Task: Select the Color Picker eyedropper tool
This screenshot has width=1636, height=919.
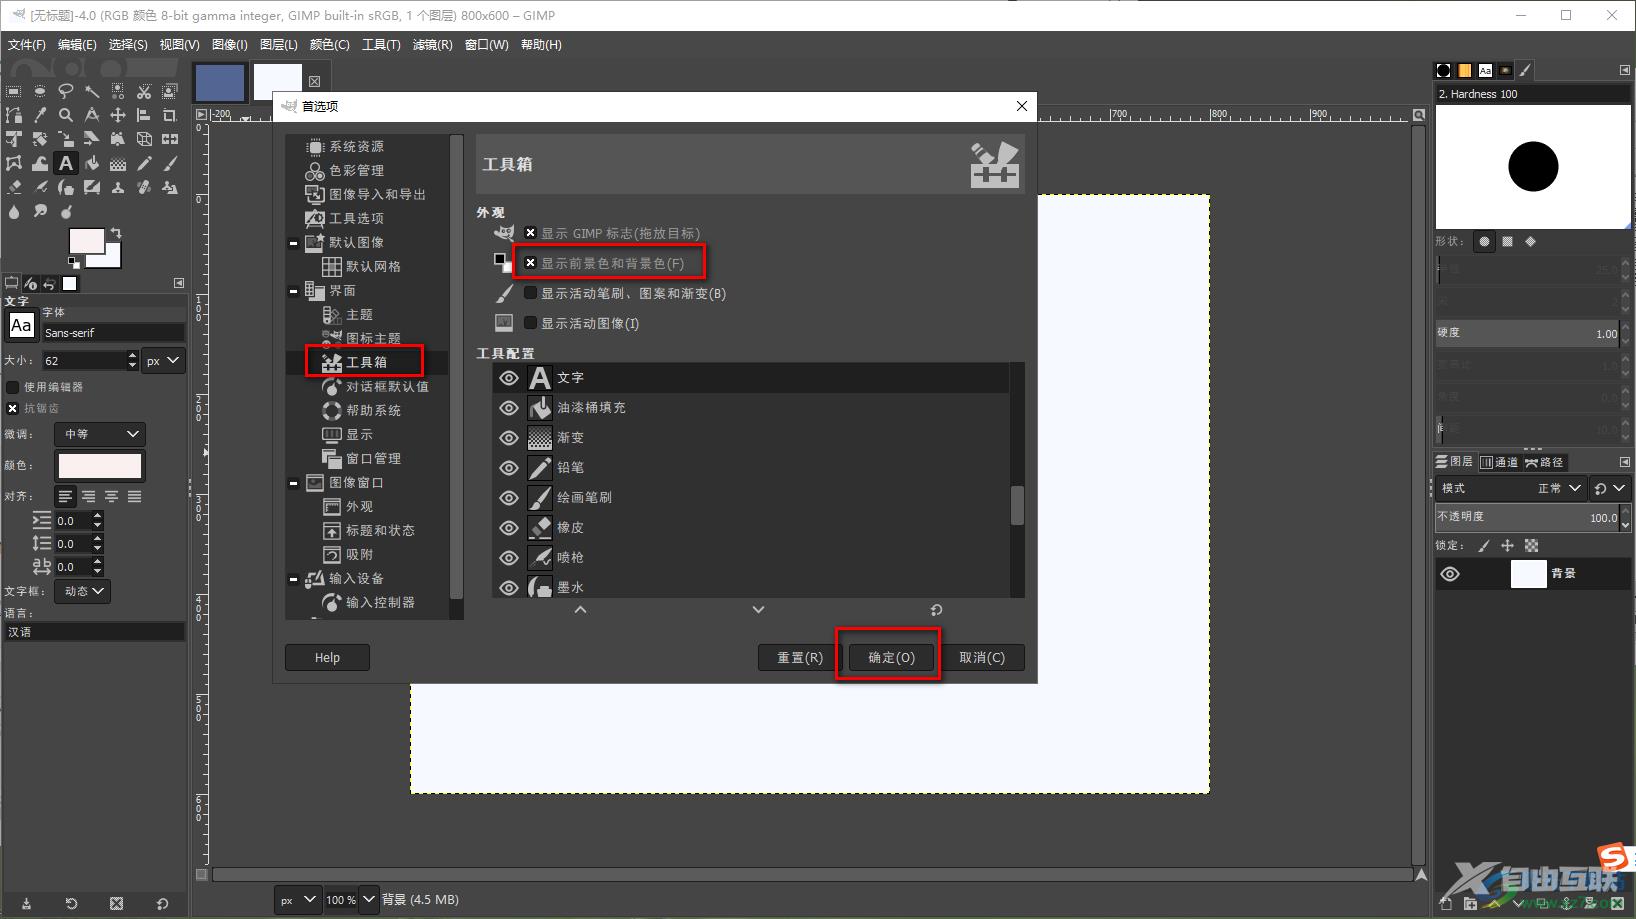Action: [40, 115]
